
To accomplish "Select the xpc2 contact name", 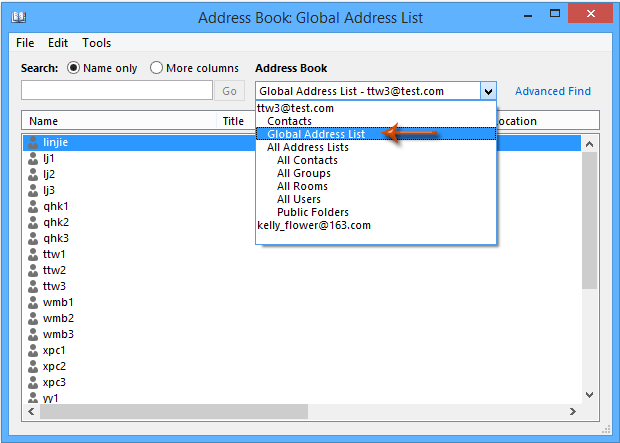I will point(55,366).
